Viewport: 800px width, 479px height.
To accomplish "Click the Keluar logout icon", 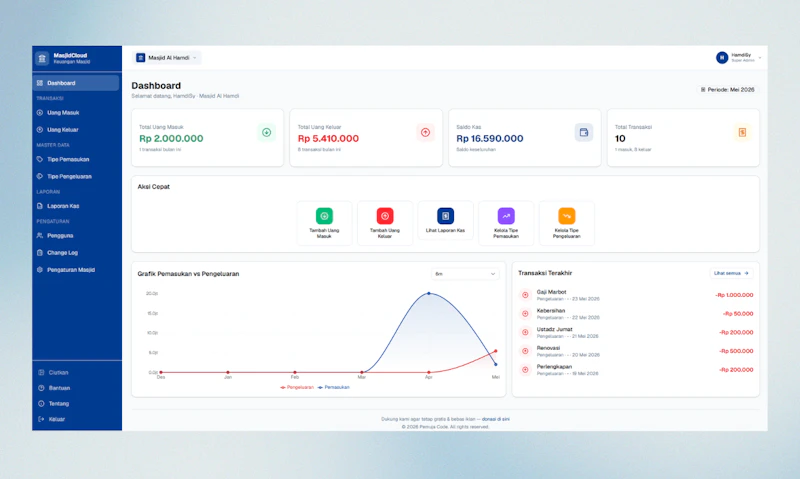I will (x=41, y=419).
